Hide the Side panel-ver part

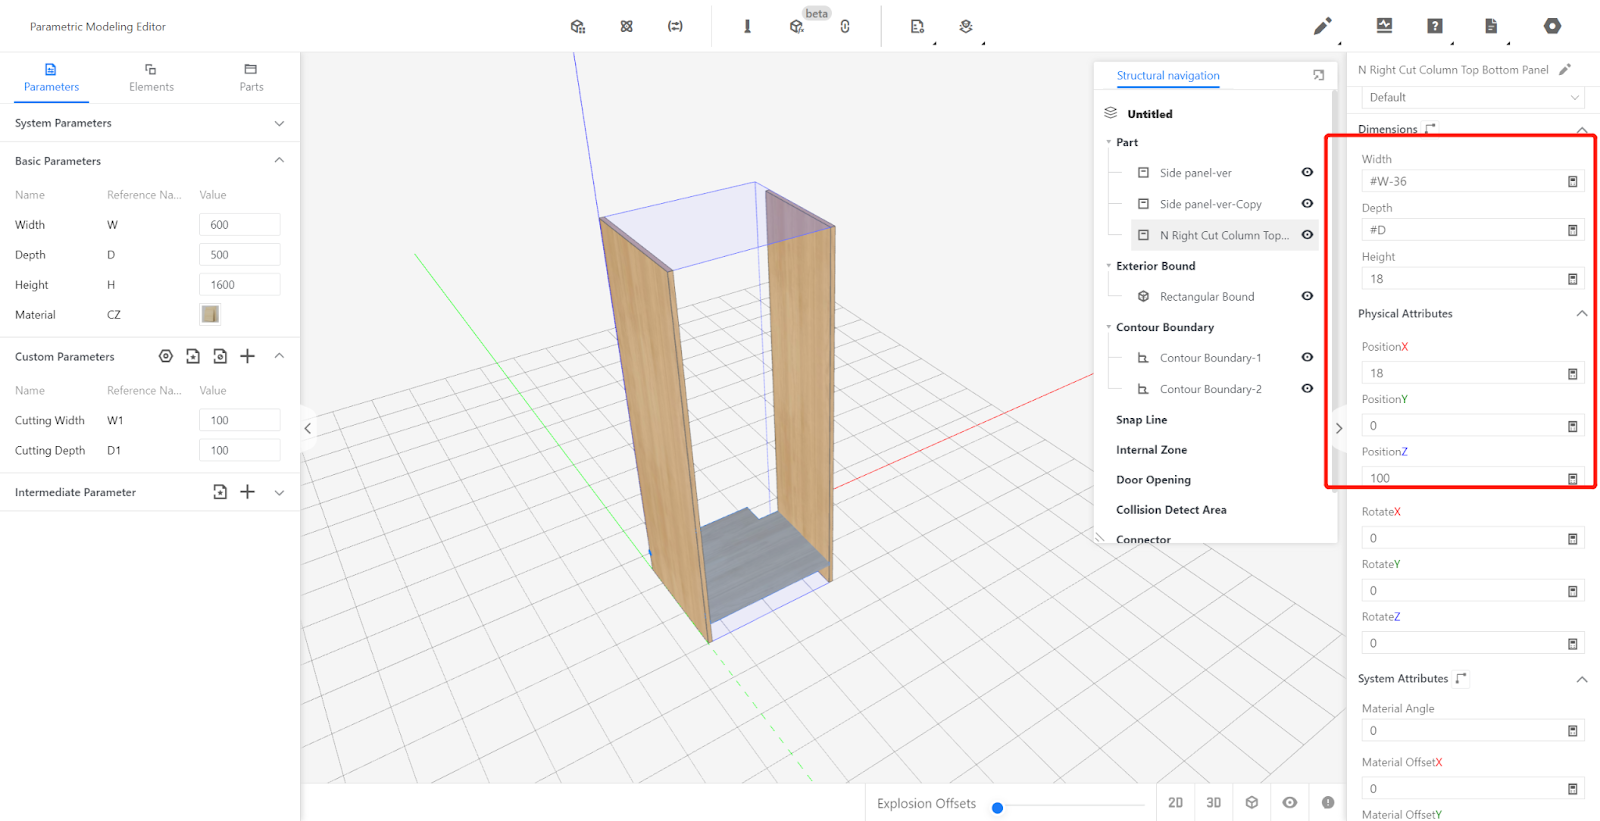pos(1307,172)
